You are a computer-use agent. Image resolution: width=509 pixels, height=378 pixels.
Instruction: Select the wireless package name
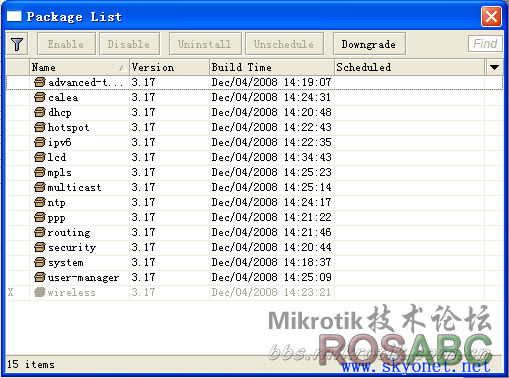pos(71,292)
